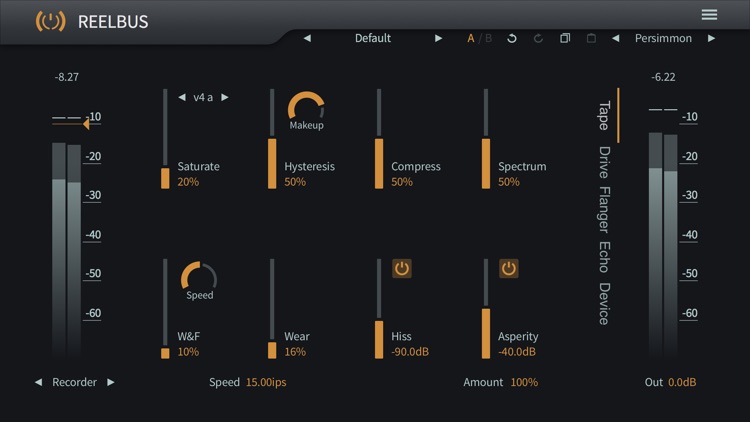Image resolution: width=750 pixels, height=422 pixels.
Task: Click the Spectrum 50% value
Action: [508, 182]
